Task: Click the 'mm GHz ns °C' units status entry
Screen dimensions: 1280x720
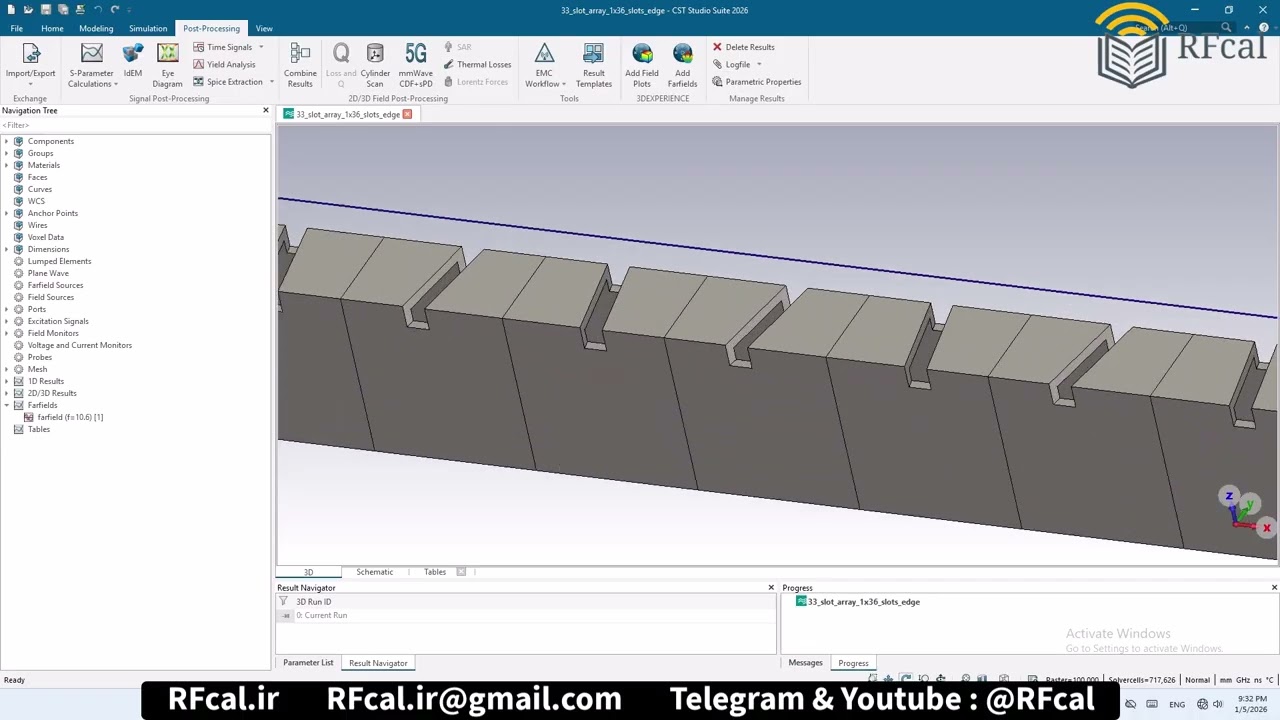Action: point(1246,680)
